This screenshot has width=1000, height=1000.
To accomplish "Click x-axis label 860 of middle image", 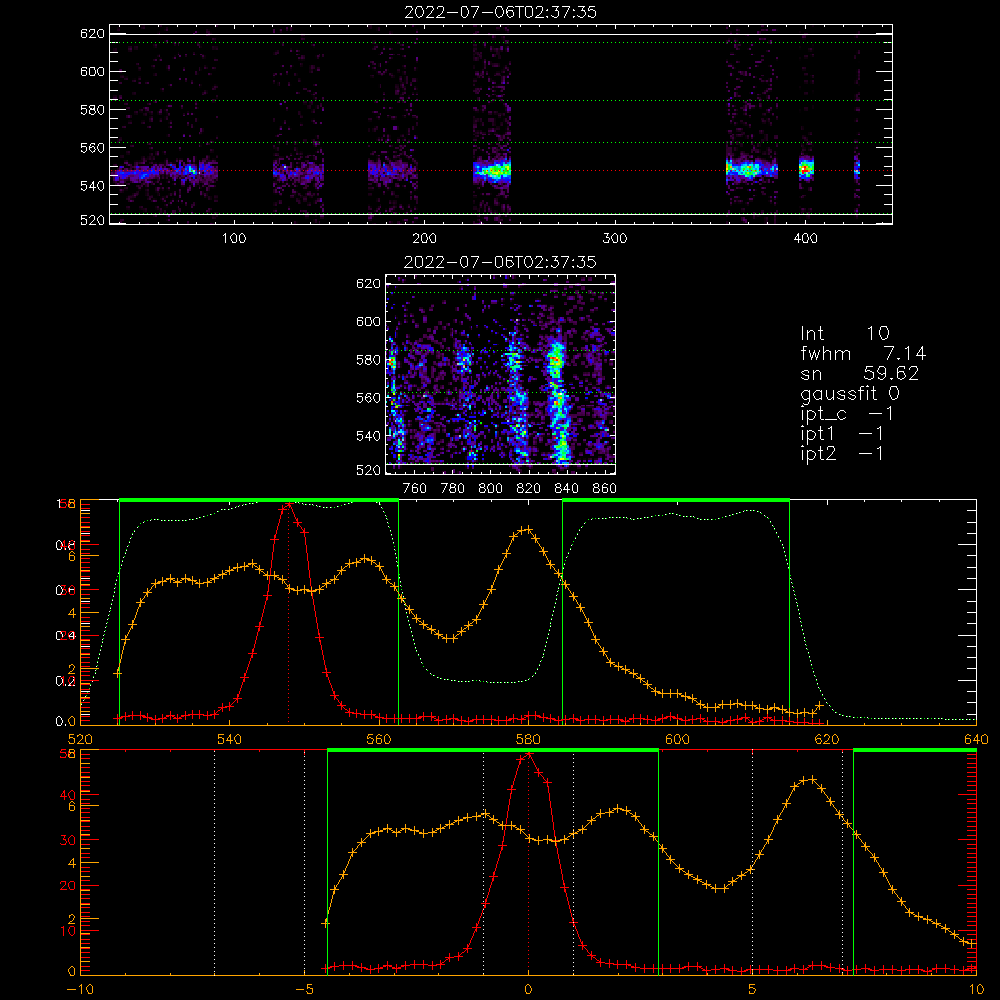I will click(605, 489).
